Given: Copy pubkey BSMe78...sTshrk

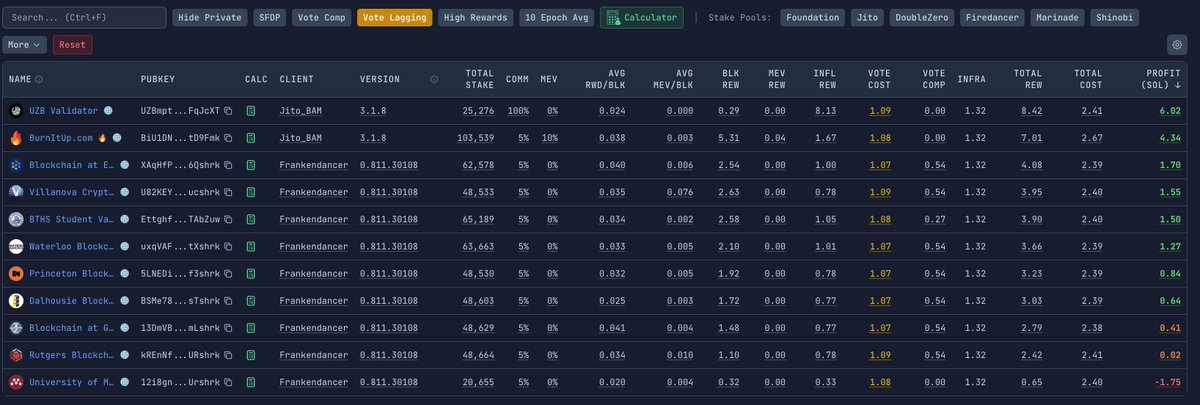Looking at the screenshot, I should tap(228, 299).
